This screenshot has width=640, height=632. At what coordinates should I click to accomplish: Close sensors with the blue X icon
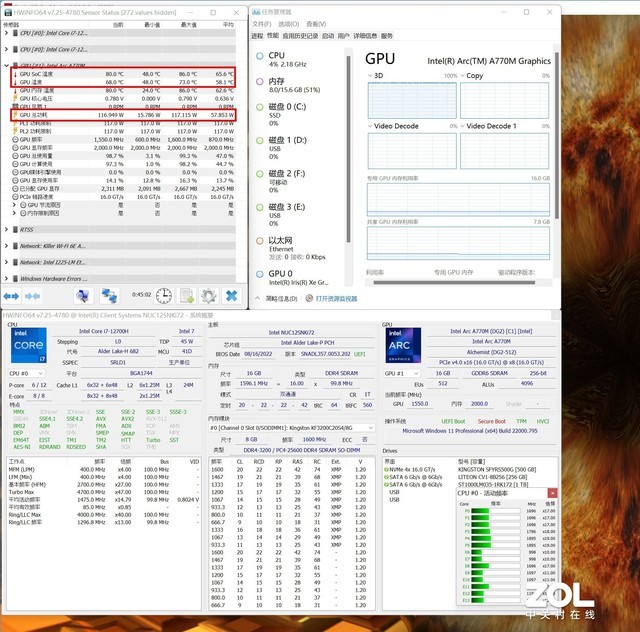[x=232, y=296]
